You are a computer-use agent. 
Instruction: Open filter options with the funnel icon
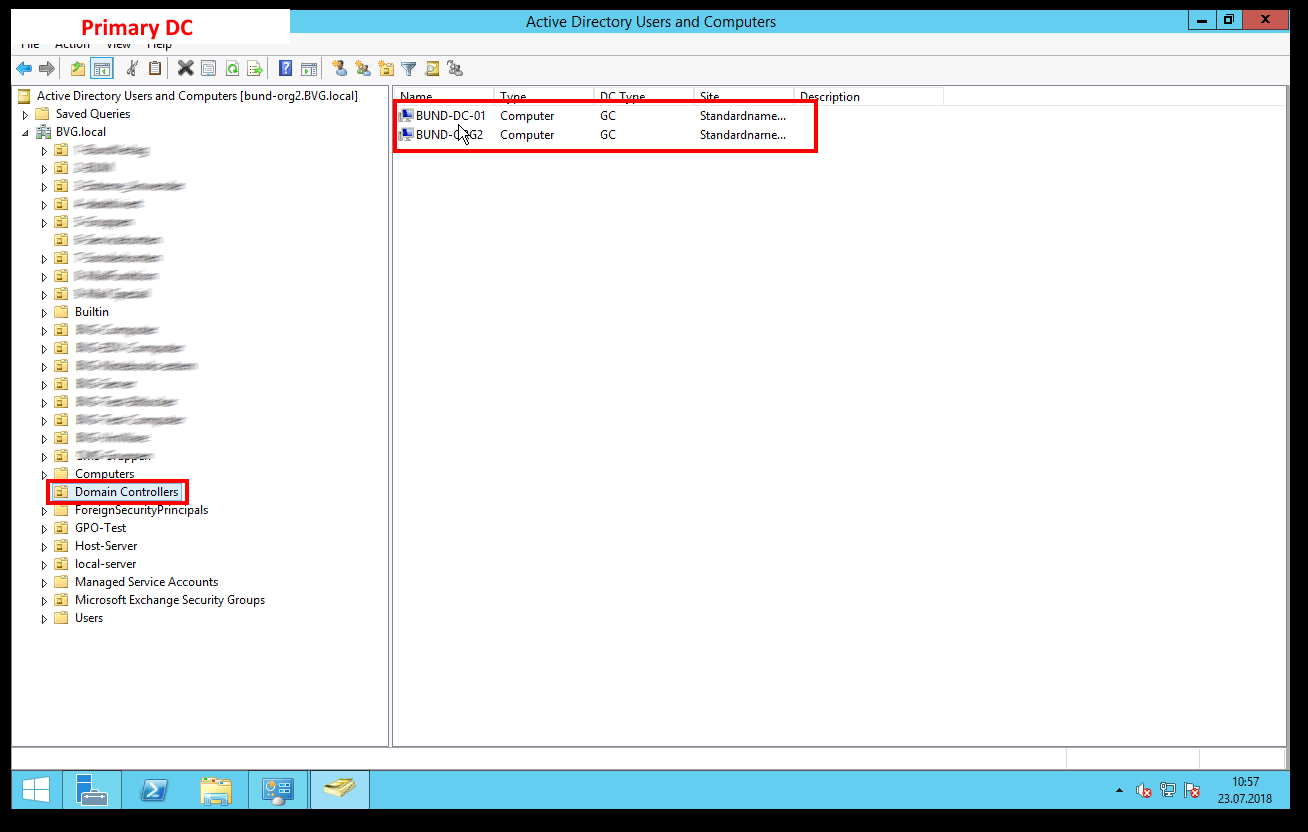[x=409, y=68]
